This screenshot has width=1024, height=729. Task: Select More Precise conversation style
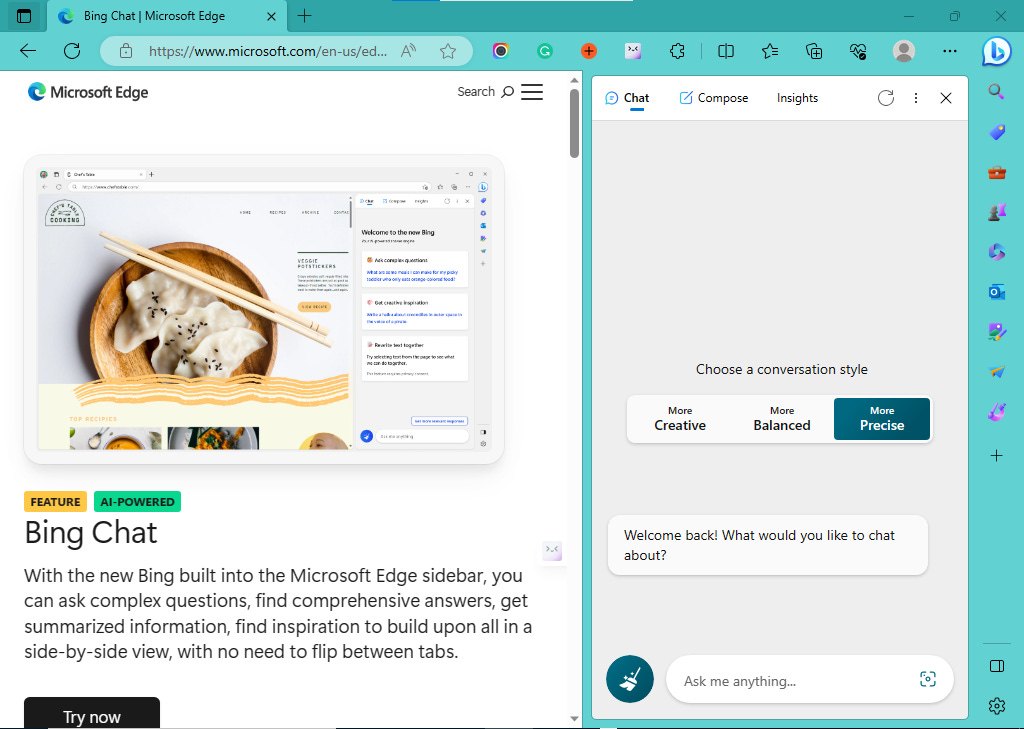point(882,419)
